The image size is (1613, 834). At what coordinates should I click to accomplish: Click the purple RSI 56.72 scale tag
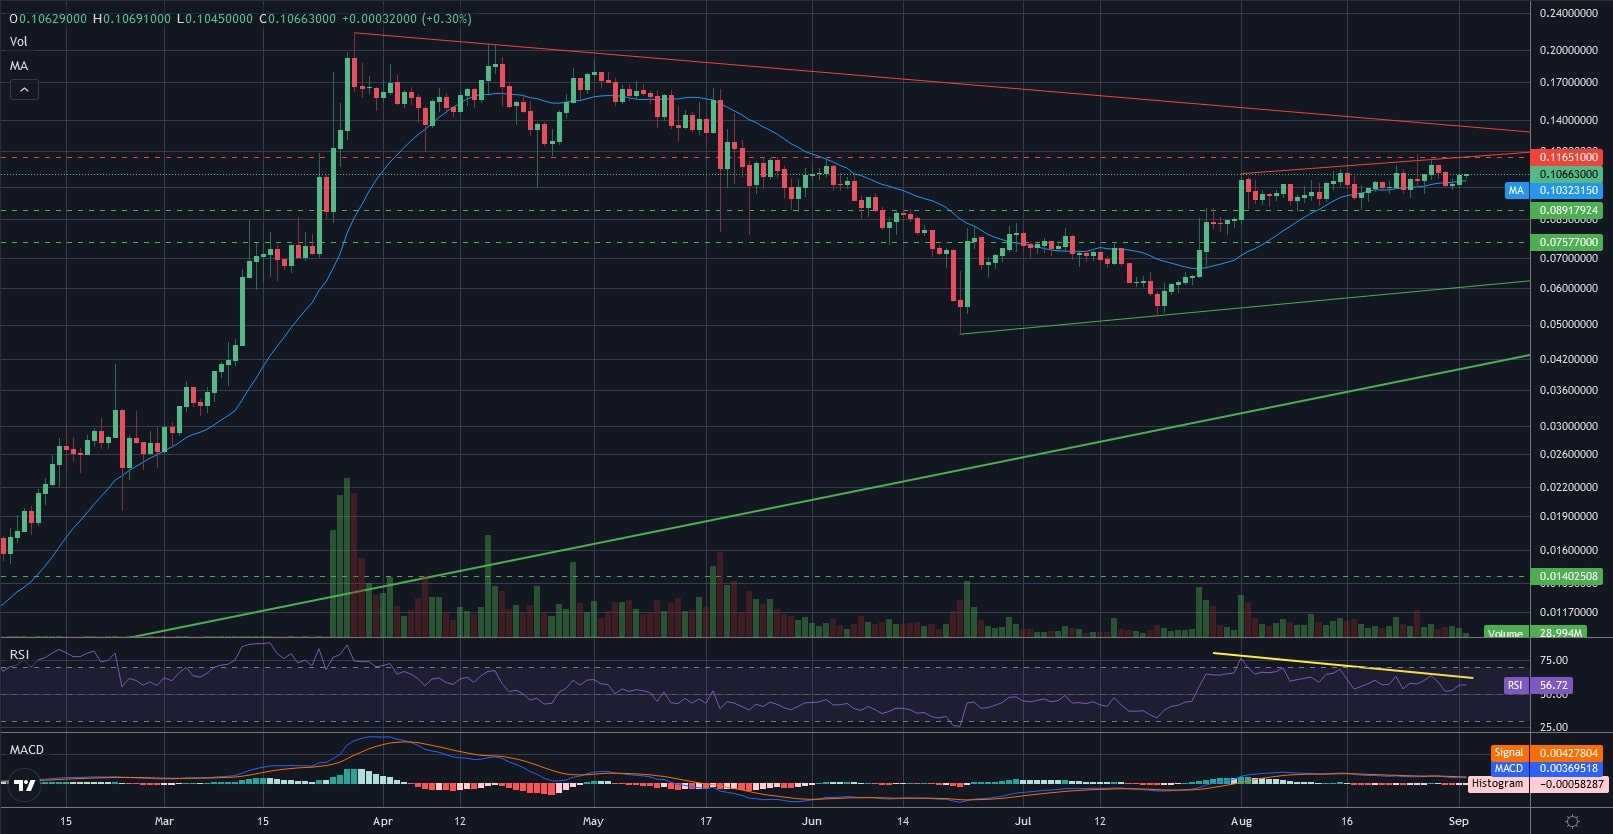click(x=1538, y=685)
